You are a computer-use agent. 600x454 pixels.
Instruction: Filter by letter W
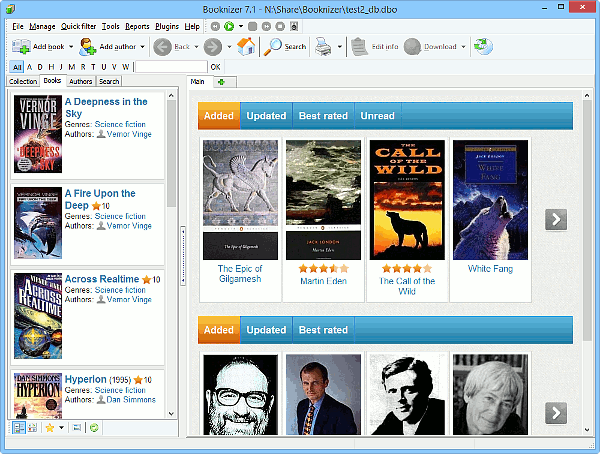point(125,67)
